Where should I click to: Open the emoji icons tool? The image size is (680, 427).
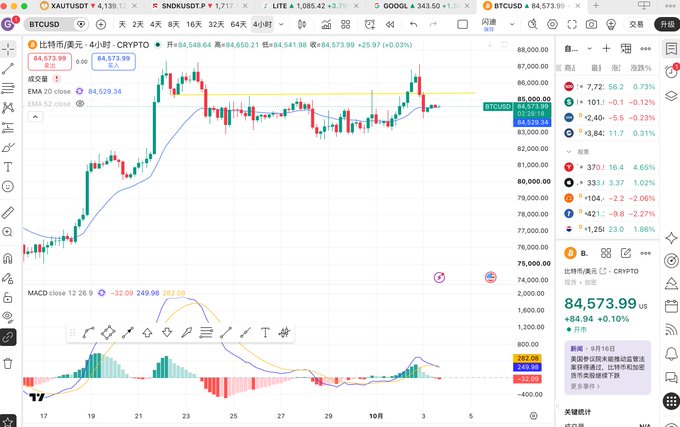pyautogui.click(x=8, y=186)
